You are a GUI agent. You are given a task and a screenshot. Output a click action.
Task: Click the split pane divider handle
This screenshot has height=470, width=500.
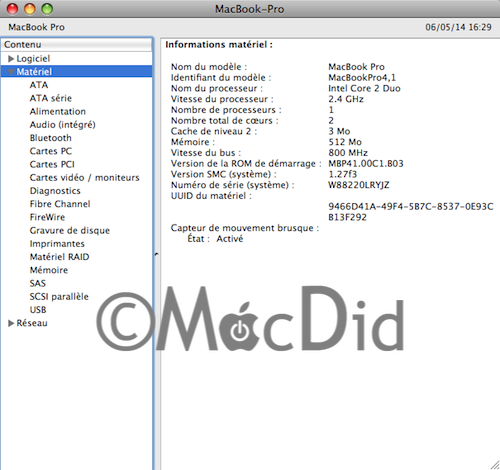156,255
